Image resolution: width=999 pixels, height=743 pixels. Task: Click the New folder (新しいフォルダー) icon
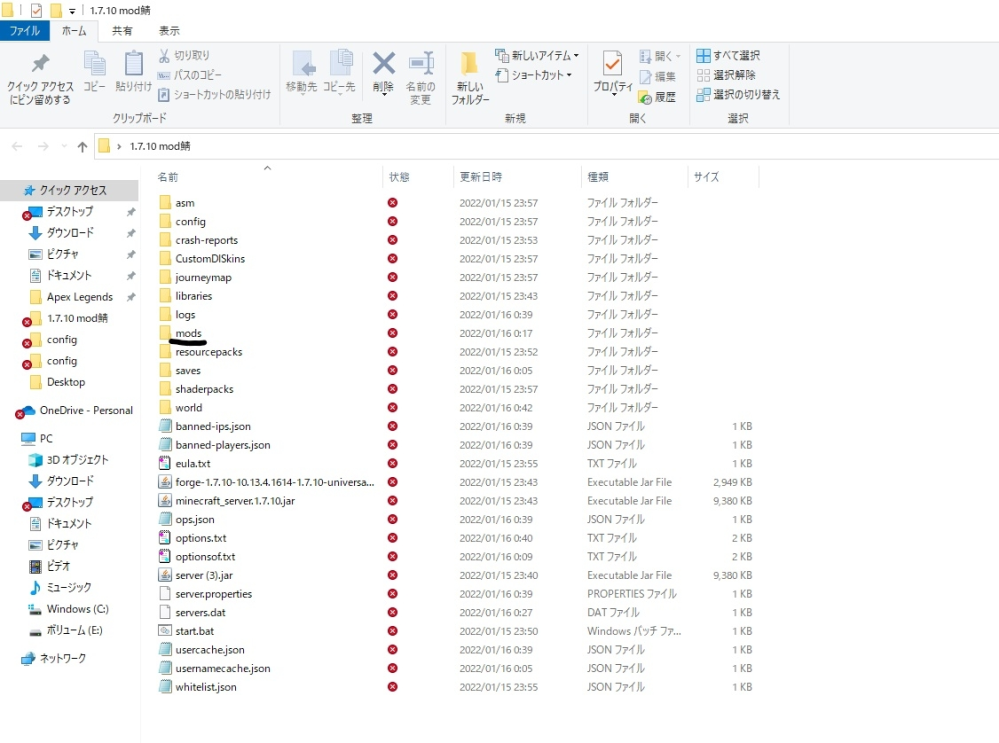coord(470,64)
